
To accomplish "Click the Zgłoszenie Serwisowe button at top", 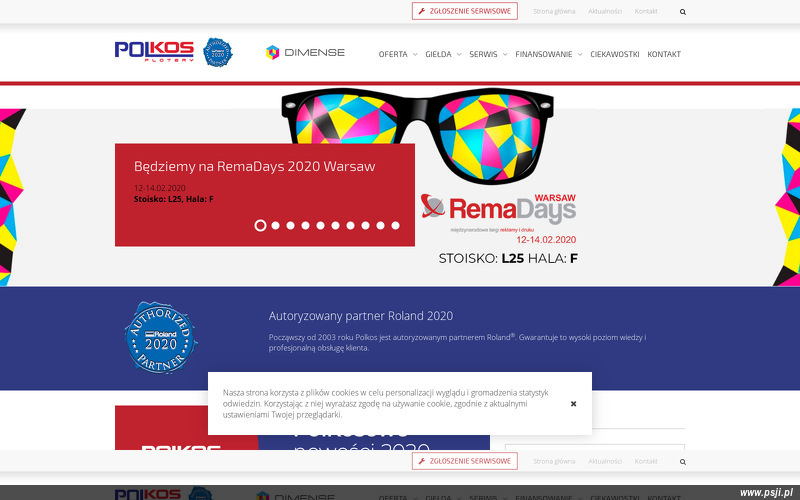I will click(465, 11).
